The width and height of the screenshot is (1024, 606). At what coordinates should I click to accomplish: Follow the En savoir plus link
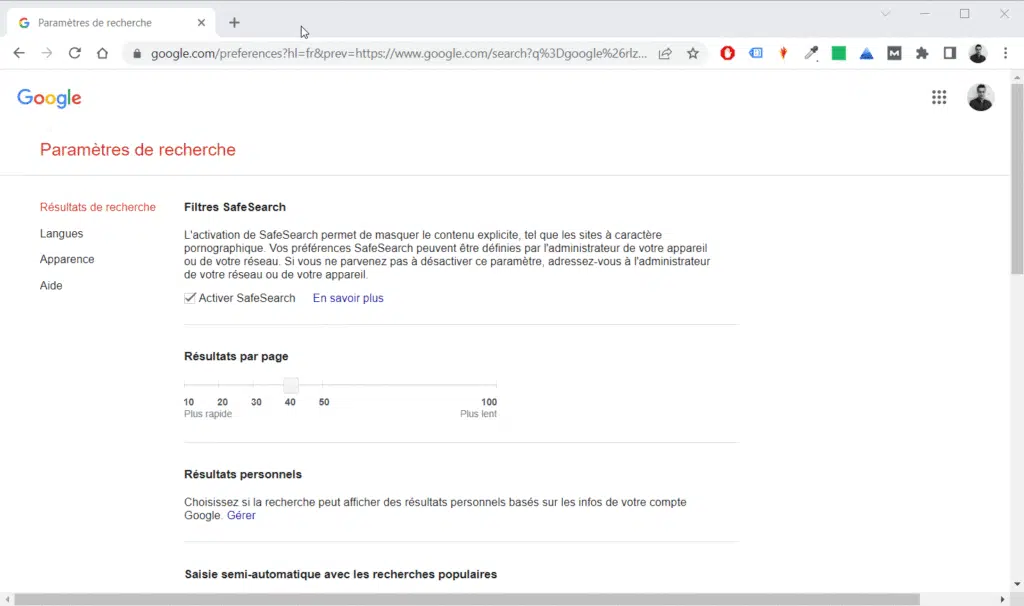pos(348,298)
